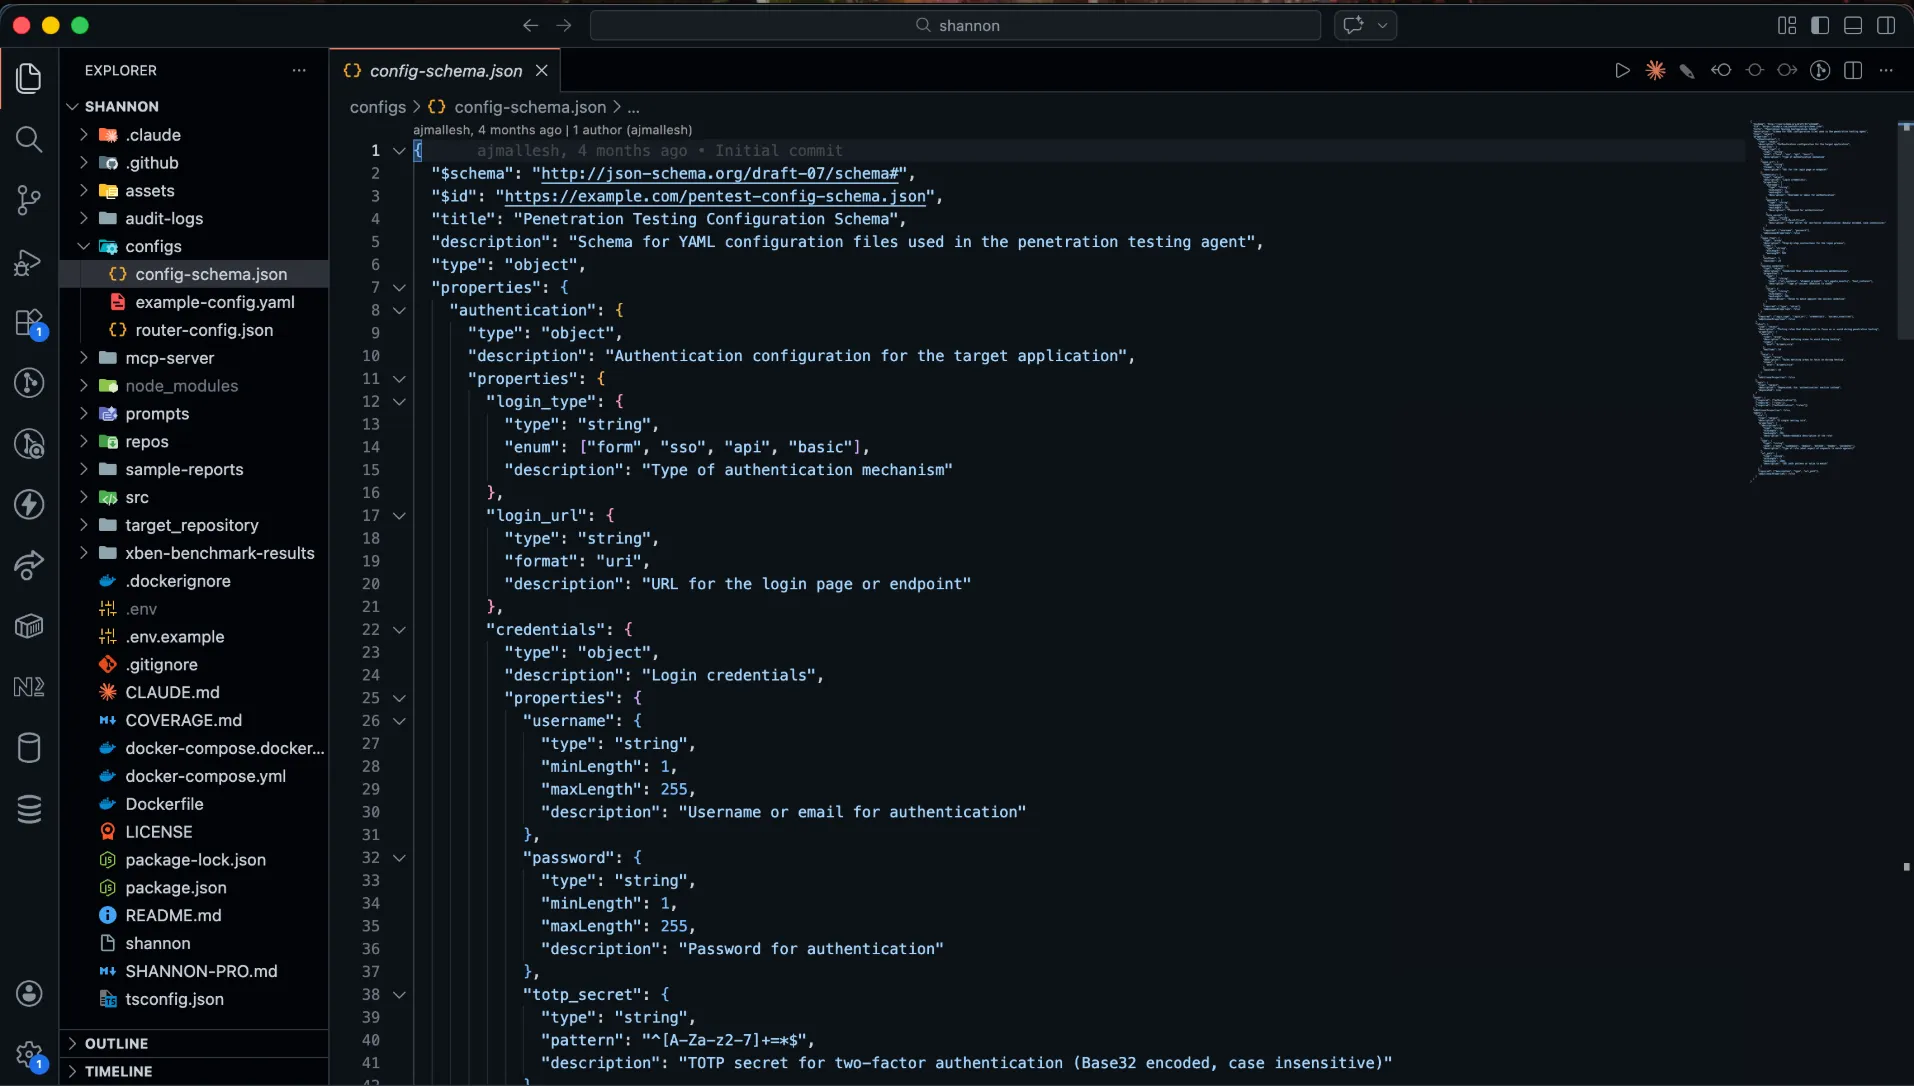
Task: Open the Search view in the activity bar
Action: pos(29,140)
